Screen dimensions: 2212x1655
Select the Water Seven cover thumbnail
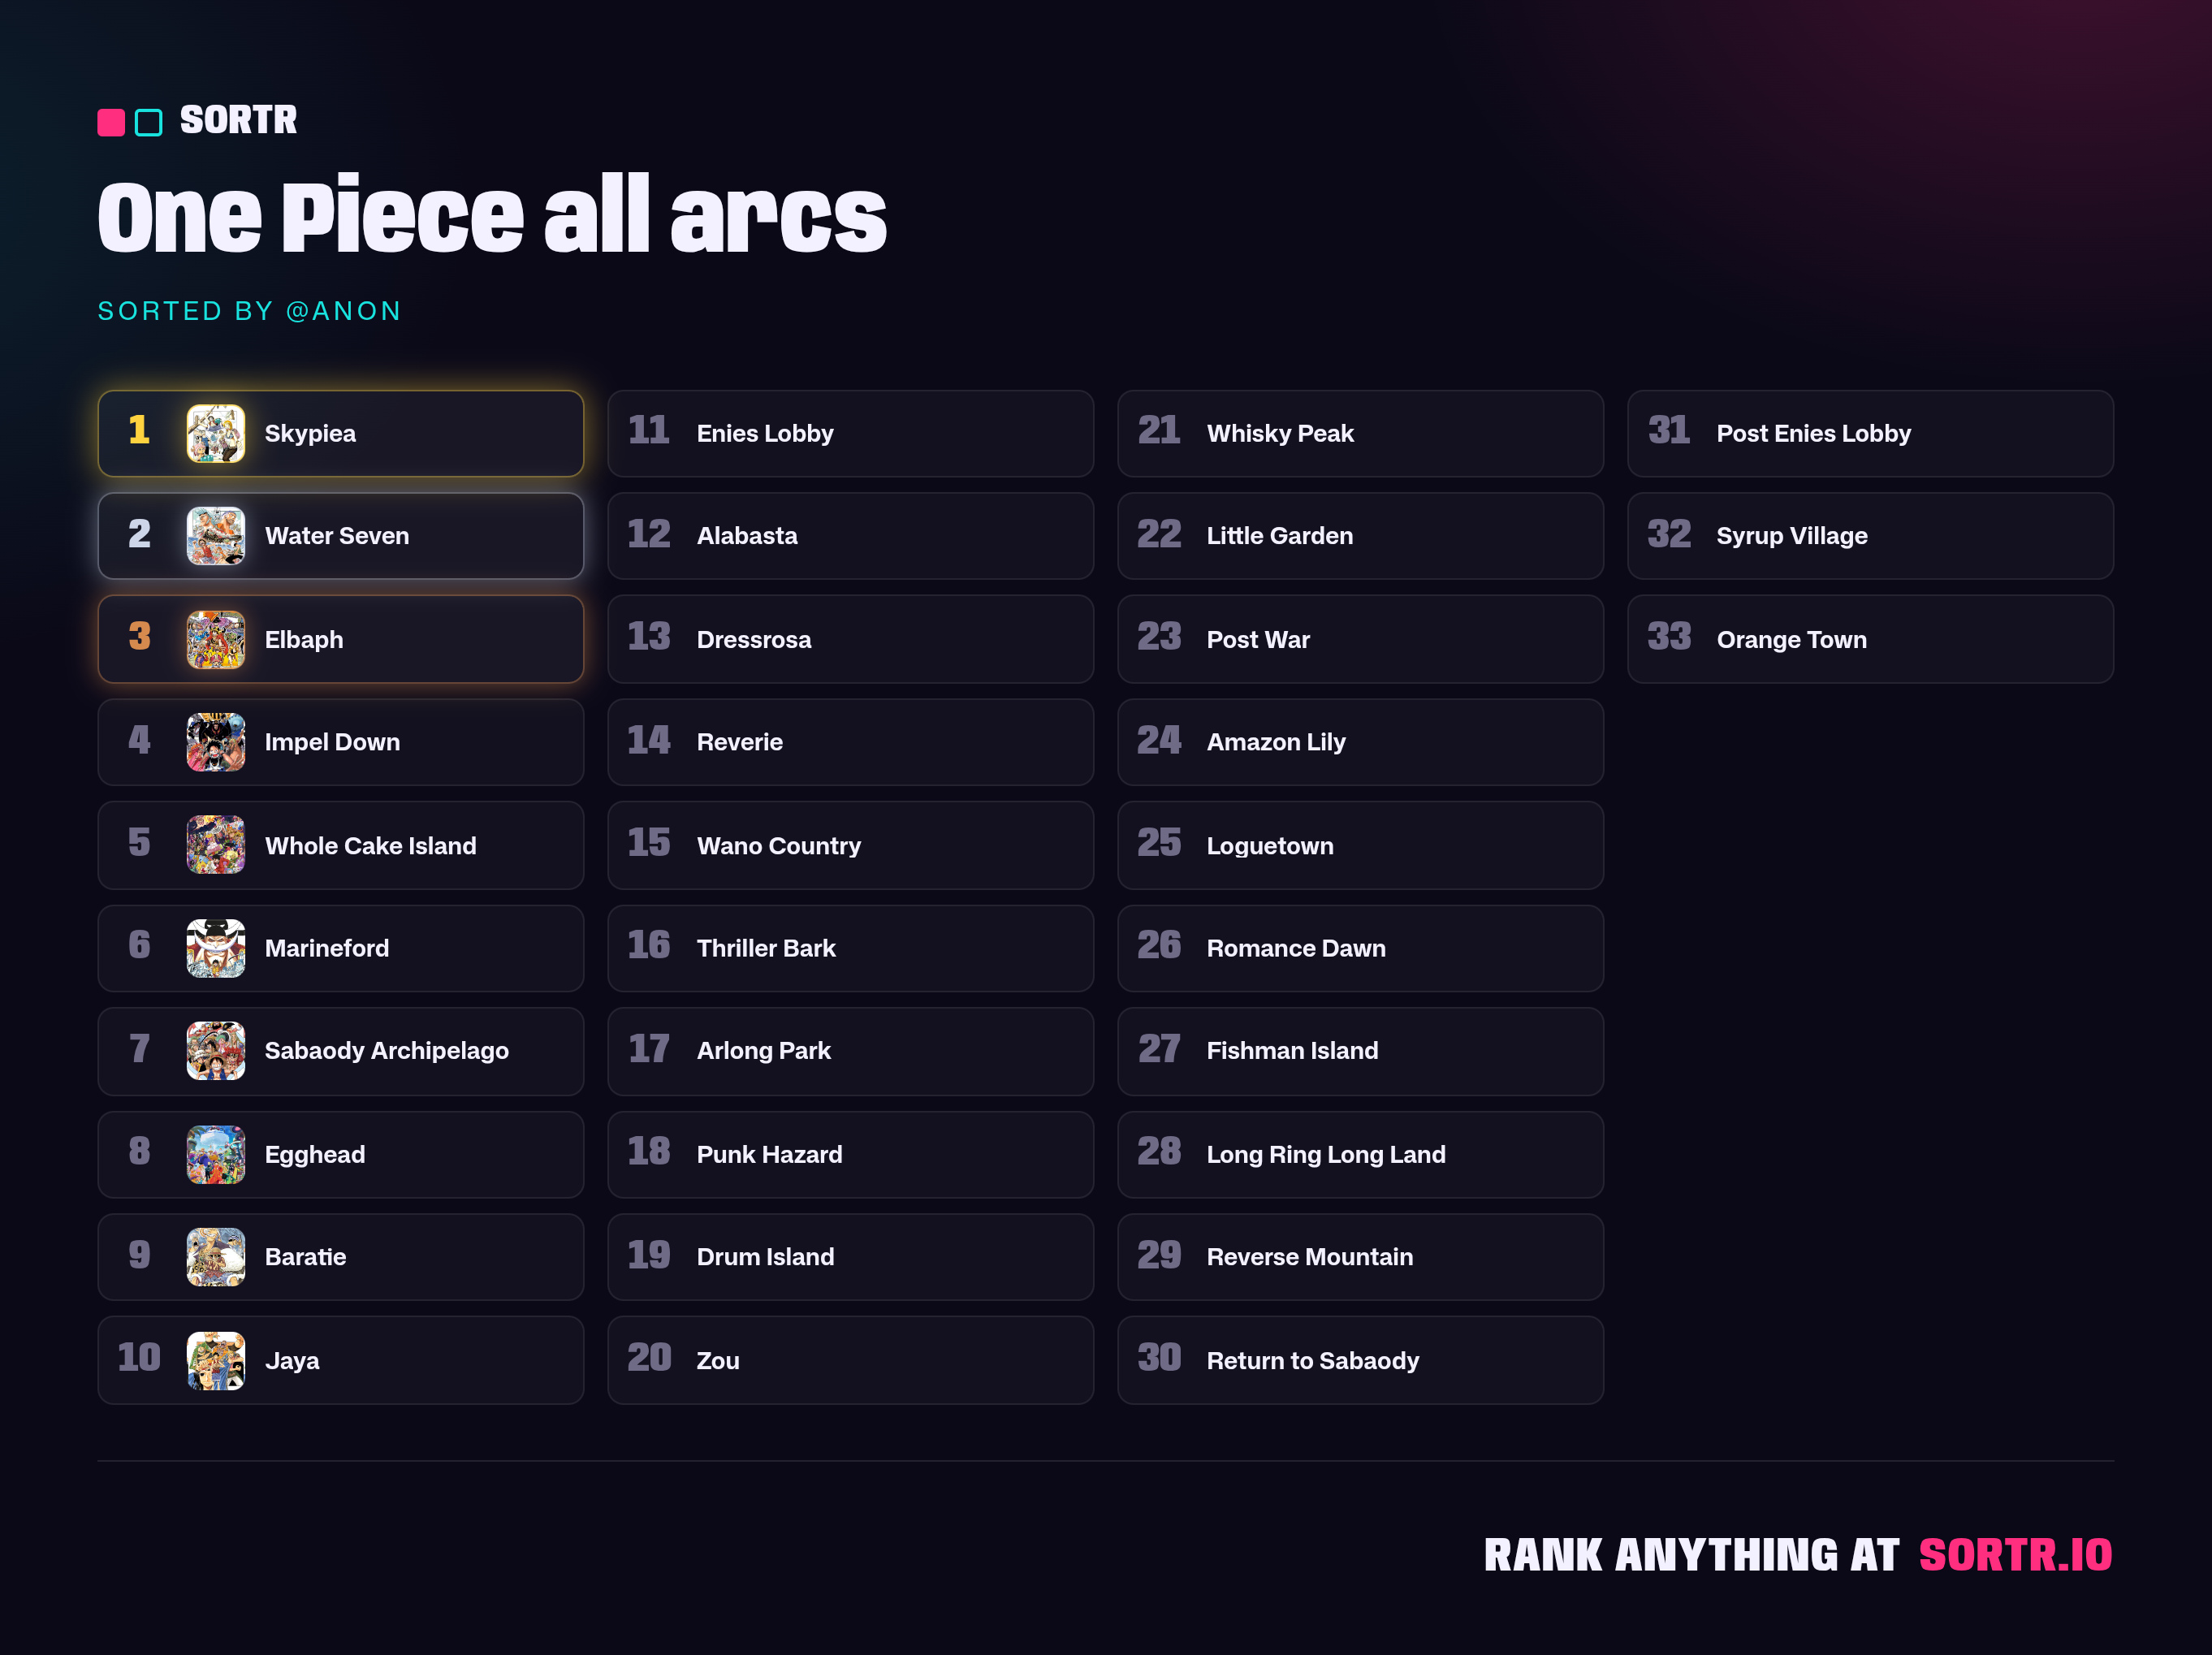[216, 536]
